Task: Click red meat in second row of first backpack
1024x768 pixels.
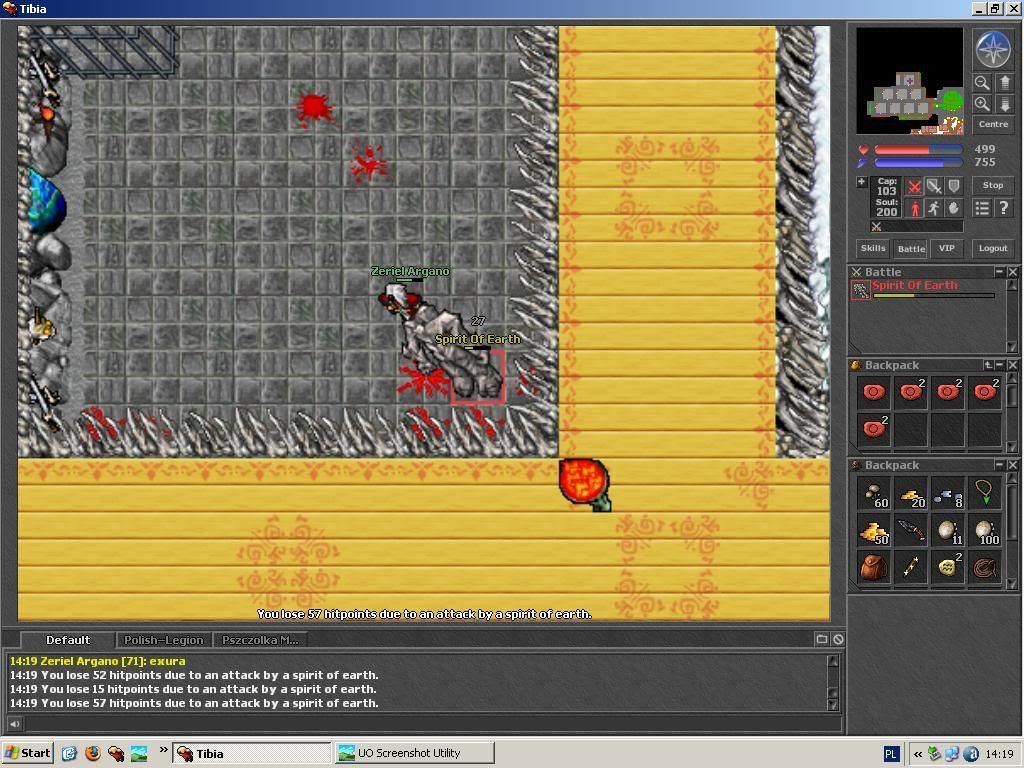Action: [x=873, y=429]
